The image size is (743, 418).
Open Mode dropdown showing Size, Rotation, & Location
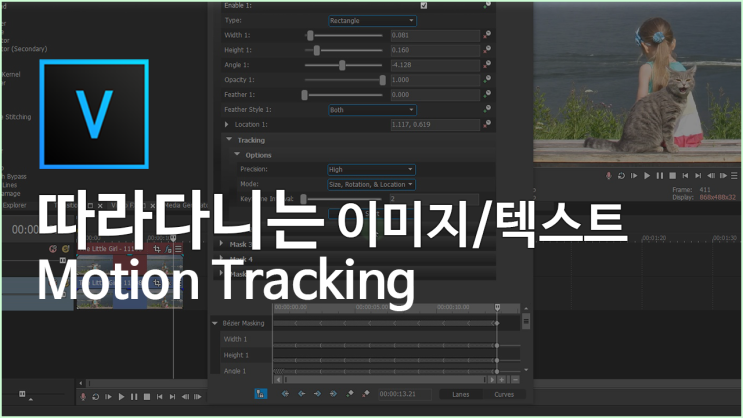point(372,184)
